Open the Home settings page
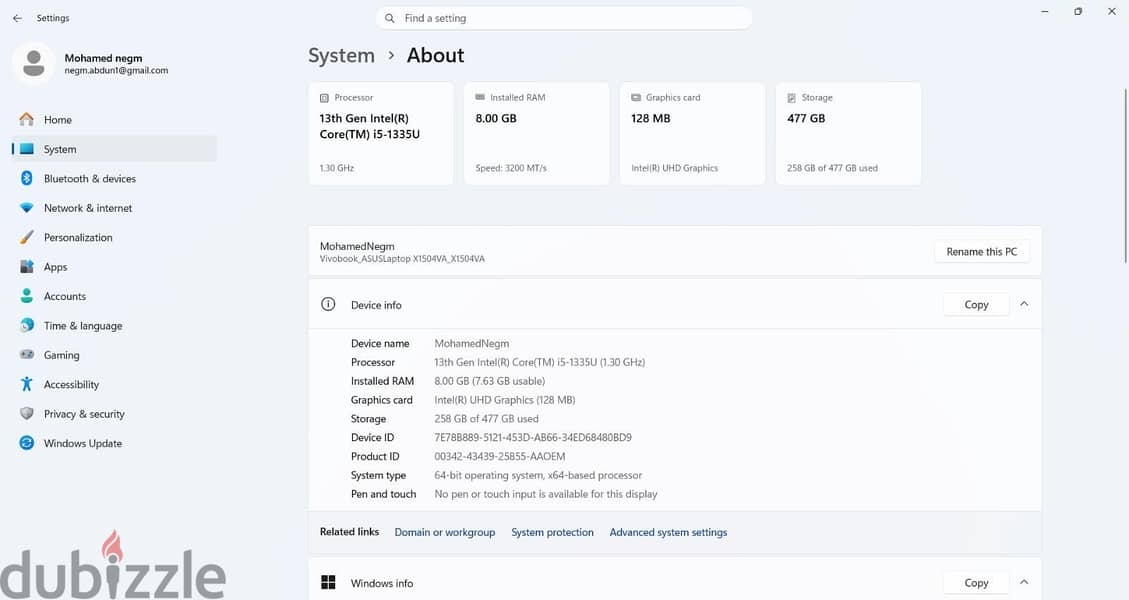Screen dimensions: 1129x600 pos(114,120)
